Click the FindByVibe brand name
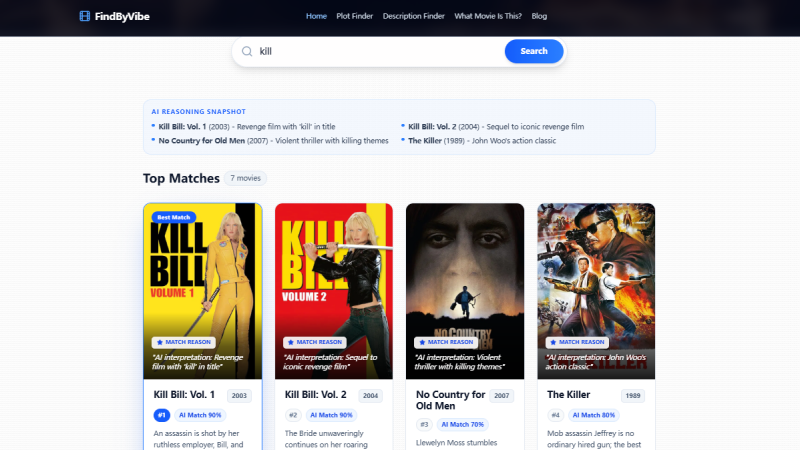 122,16
